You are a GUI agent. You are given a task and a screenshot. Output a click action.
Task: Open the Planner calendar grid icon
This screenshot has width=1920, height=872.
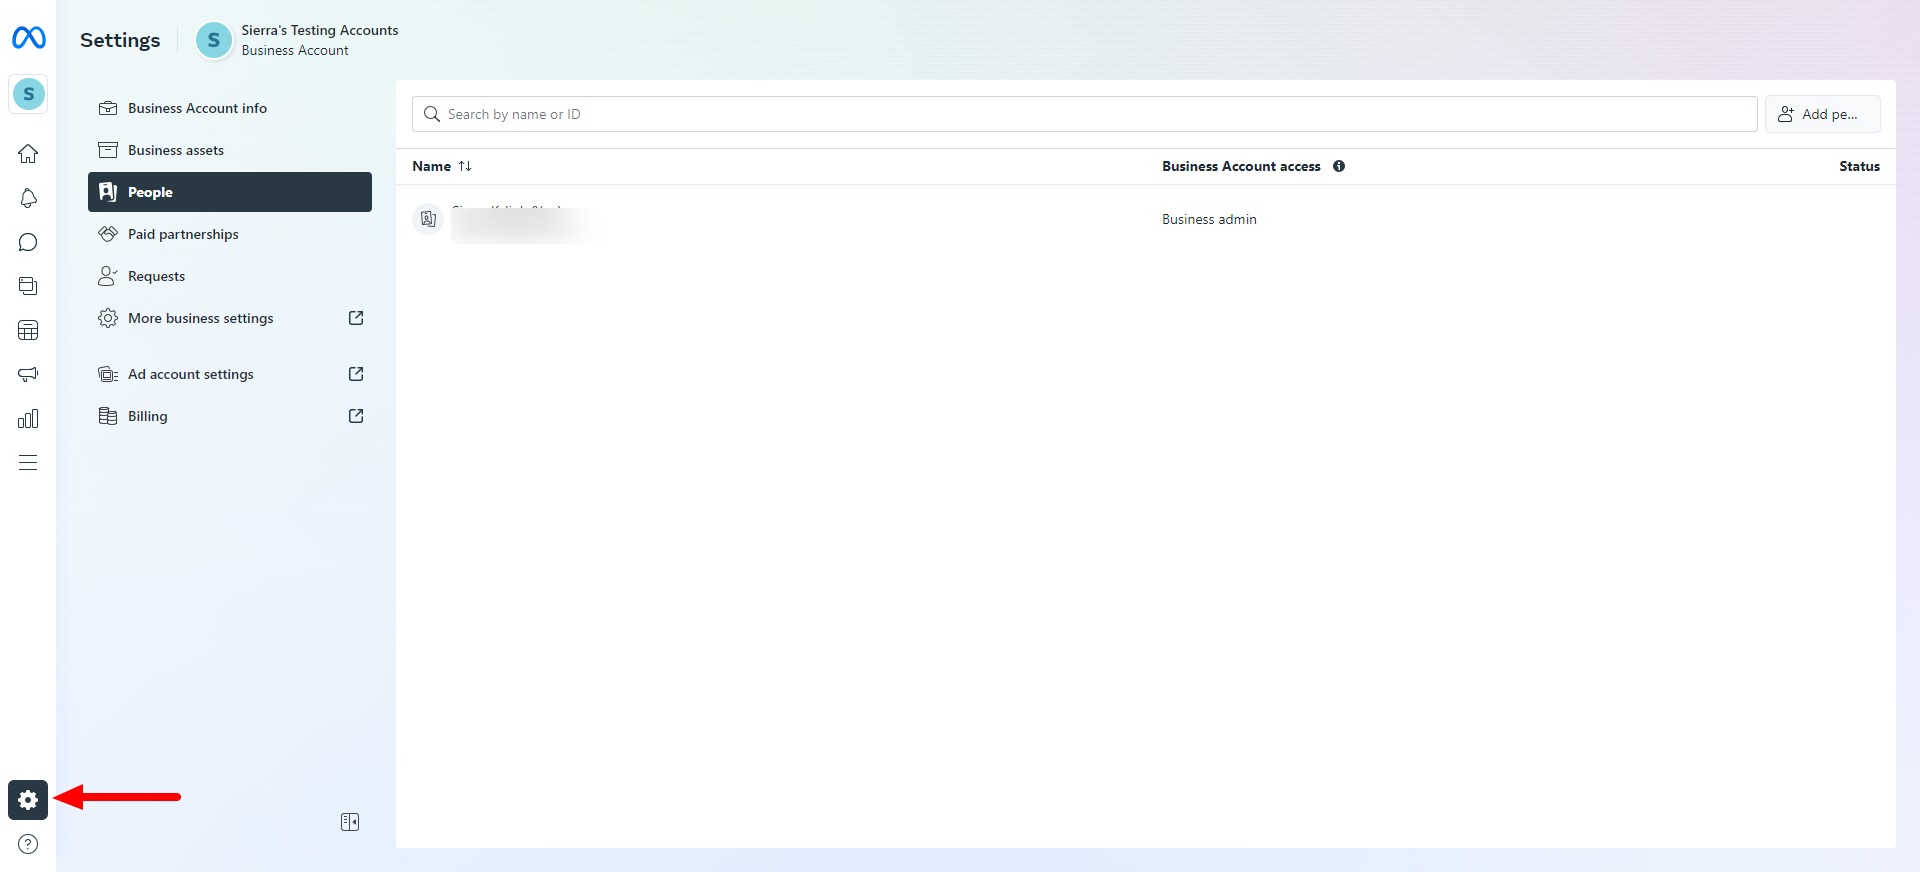coord(28,330)
